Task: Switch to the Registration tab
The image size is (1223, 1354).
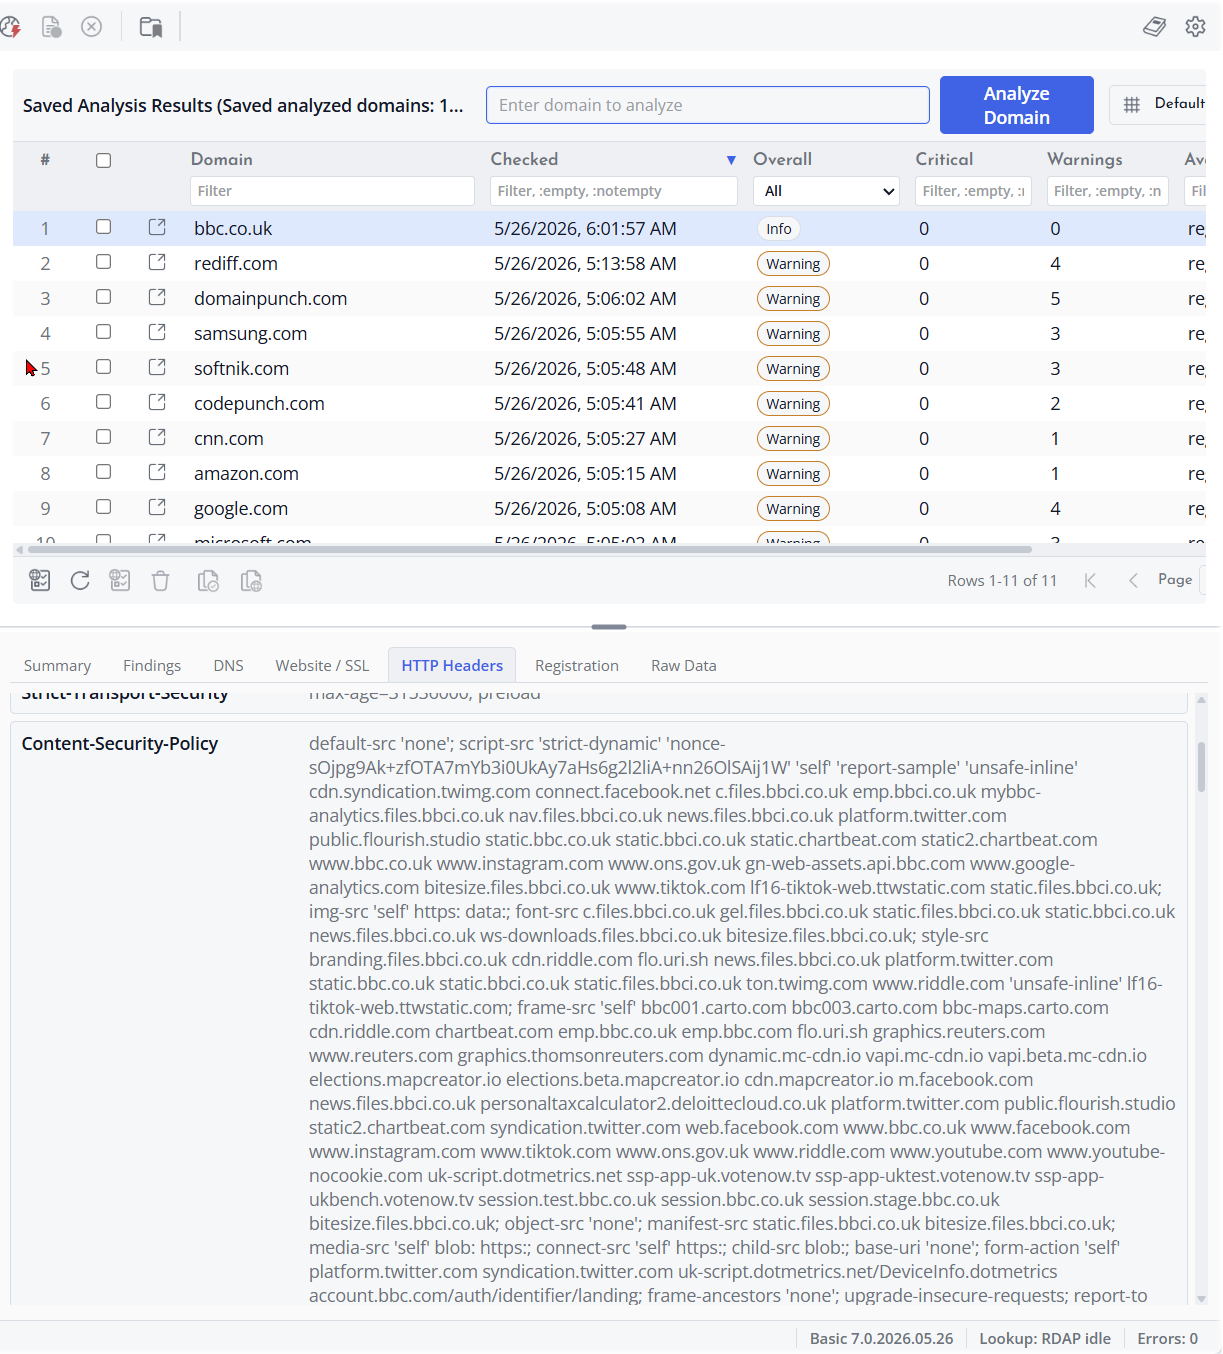Action: tap(577, 665)
